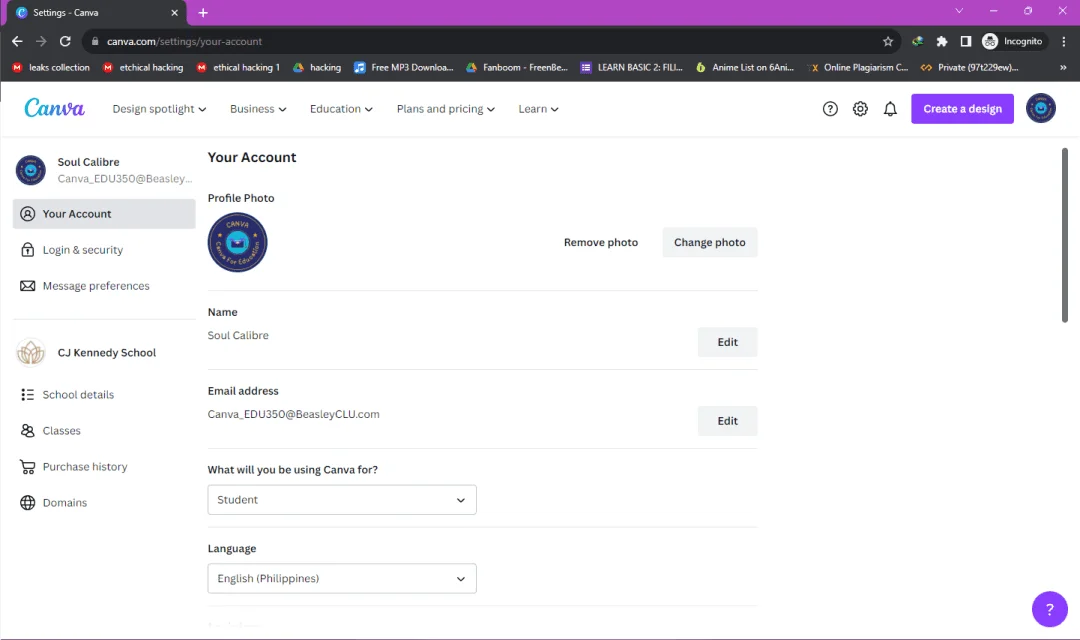1080x640 pixels.
Task: Open the Chrome three-dot menu
Action: tap(1063, 41)
